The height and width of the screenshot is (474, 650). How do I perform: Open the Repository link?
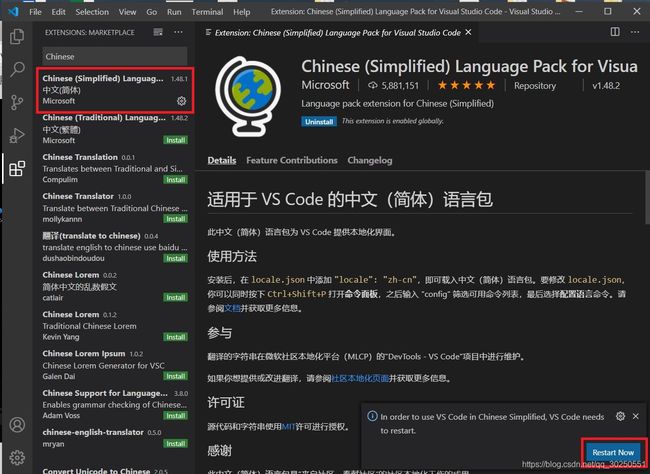[535, 86]
